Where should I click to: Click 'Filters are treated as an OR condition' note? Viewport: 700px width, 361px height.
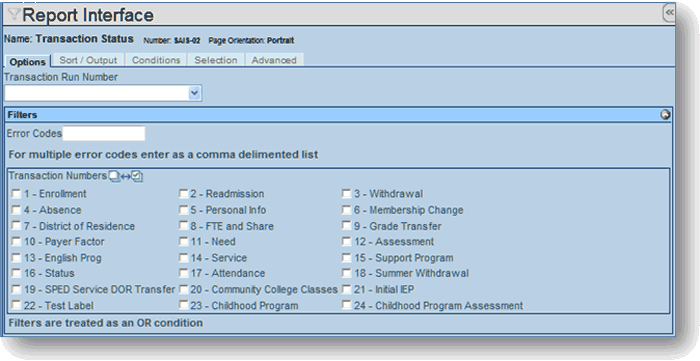[x=106, y=323]
